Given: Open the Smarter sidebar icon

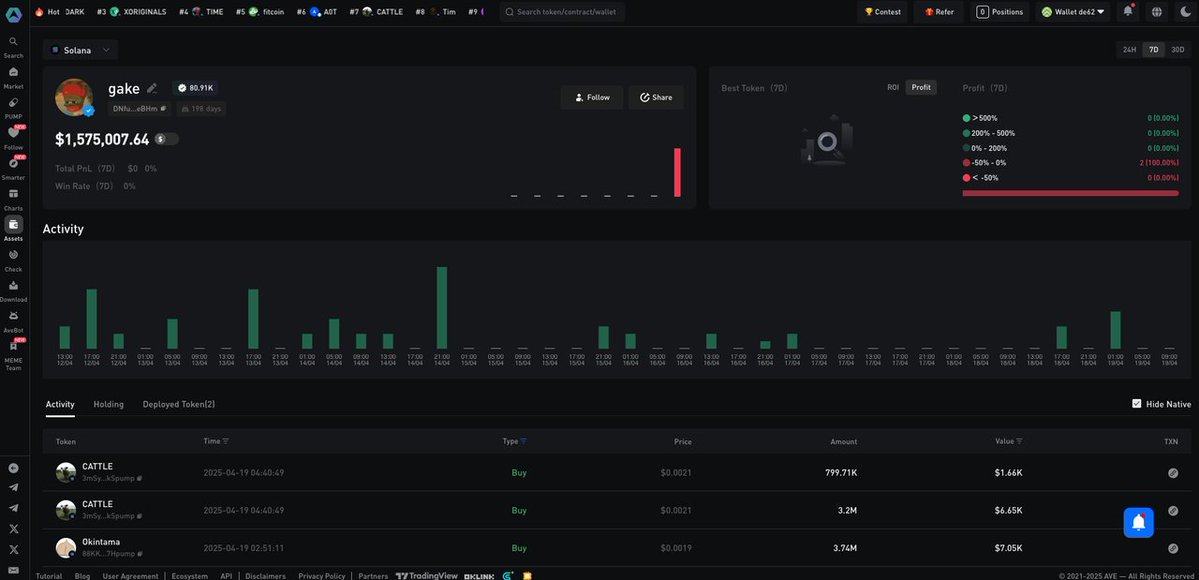Looking at the screenshot, I should click(x=13, y=163).
